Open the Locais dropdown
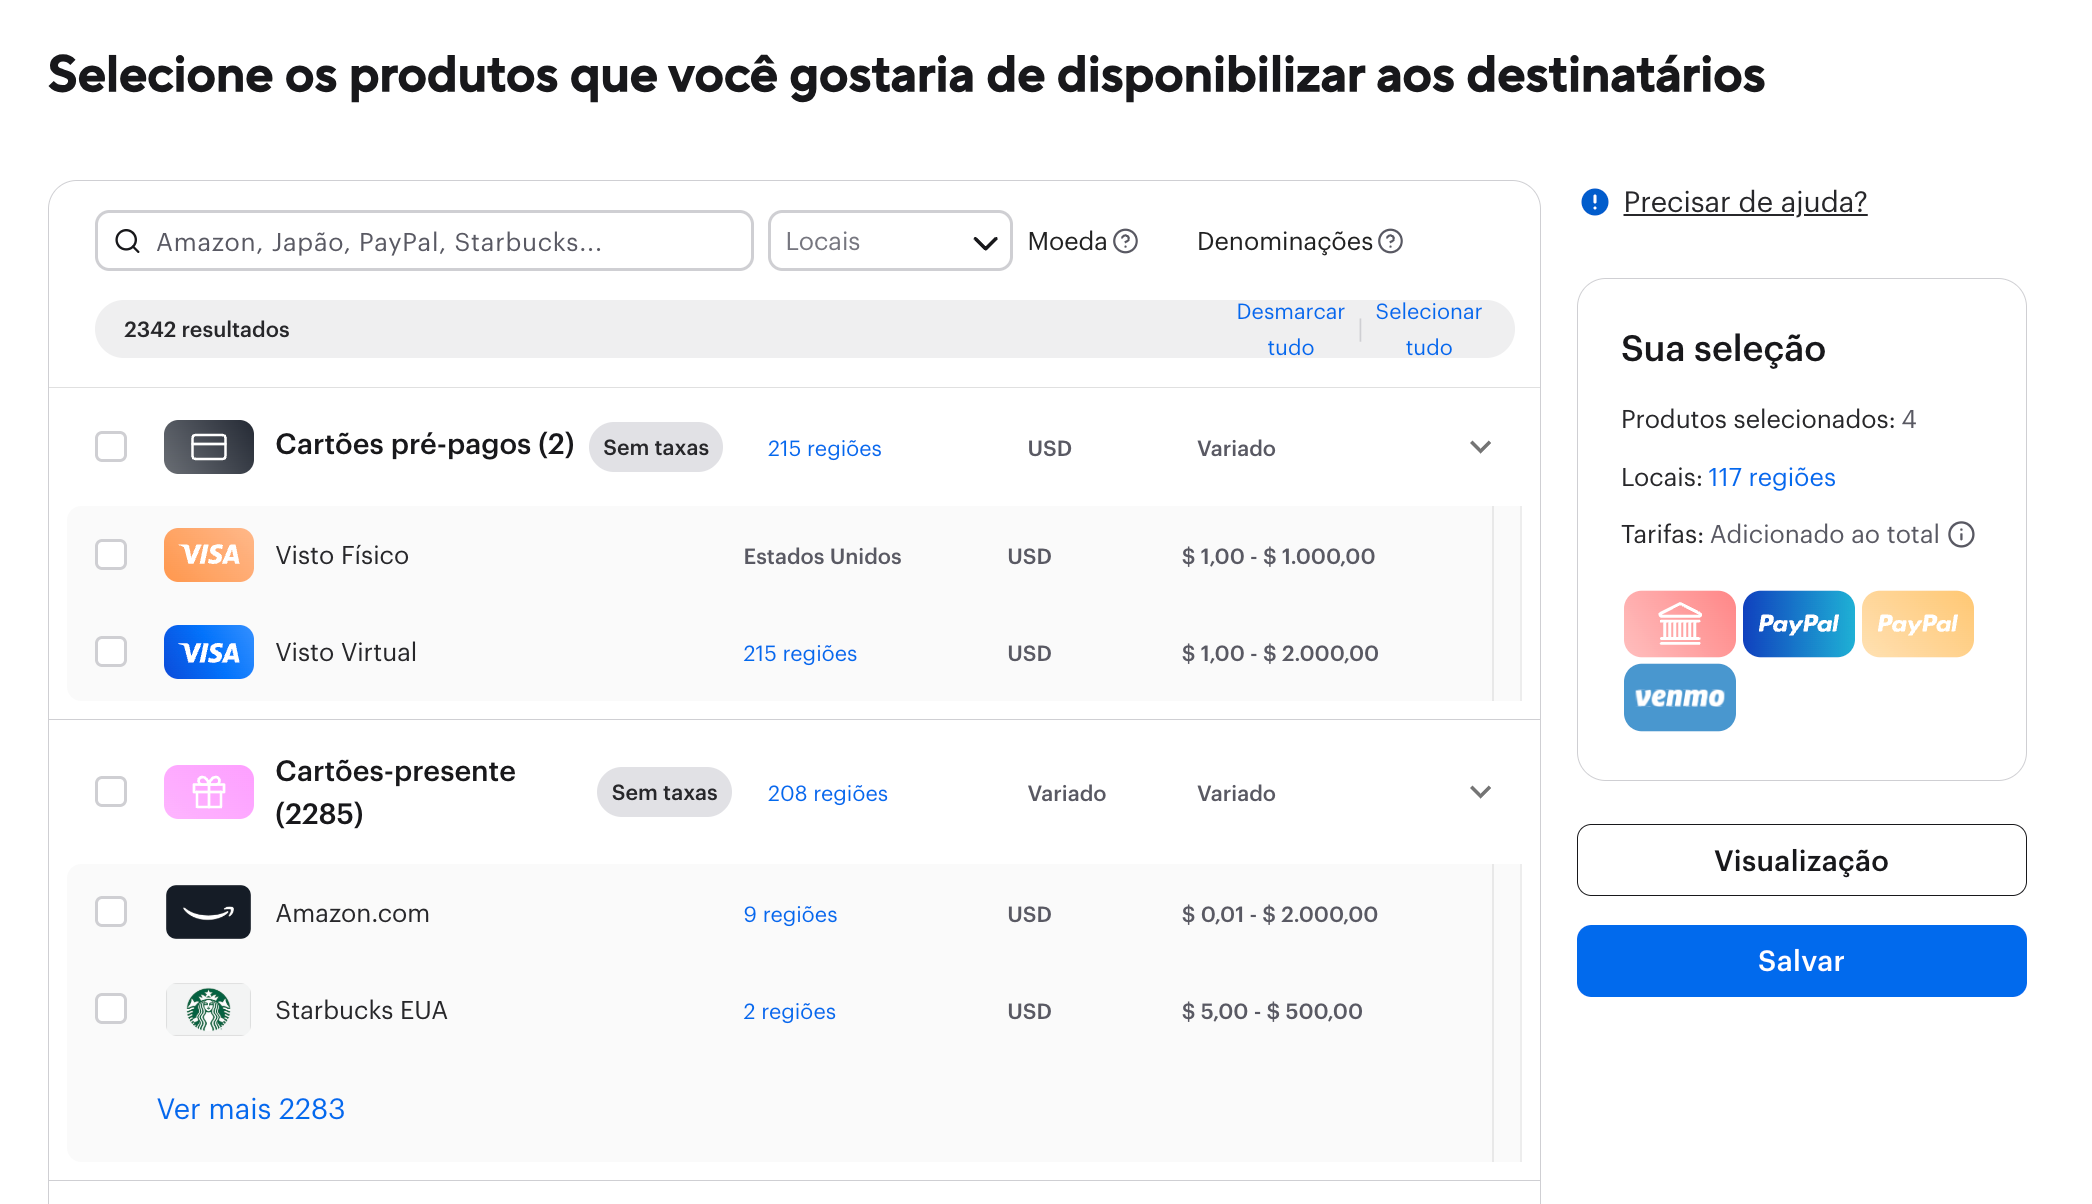Screen dimensions: 2092x1204 pos(889,241)
